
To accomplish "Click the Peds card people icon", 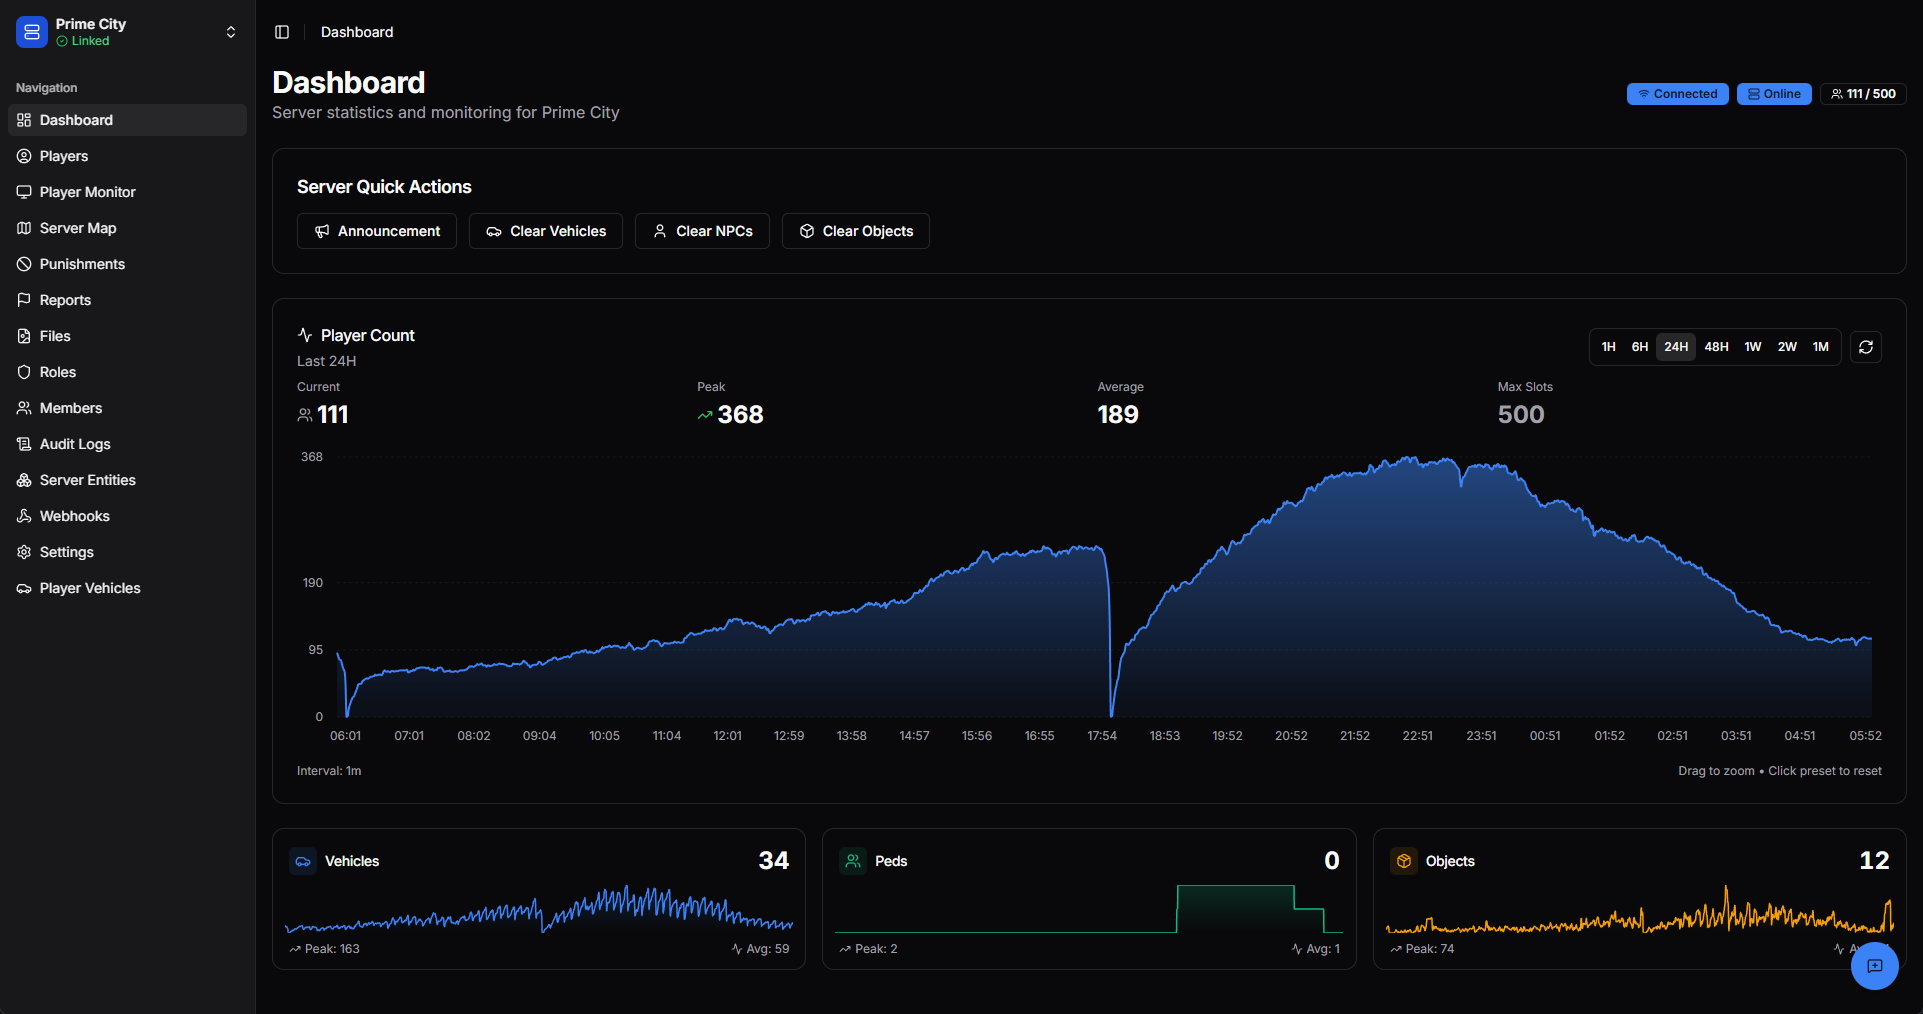I will point(853,861).
